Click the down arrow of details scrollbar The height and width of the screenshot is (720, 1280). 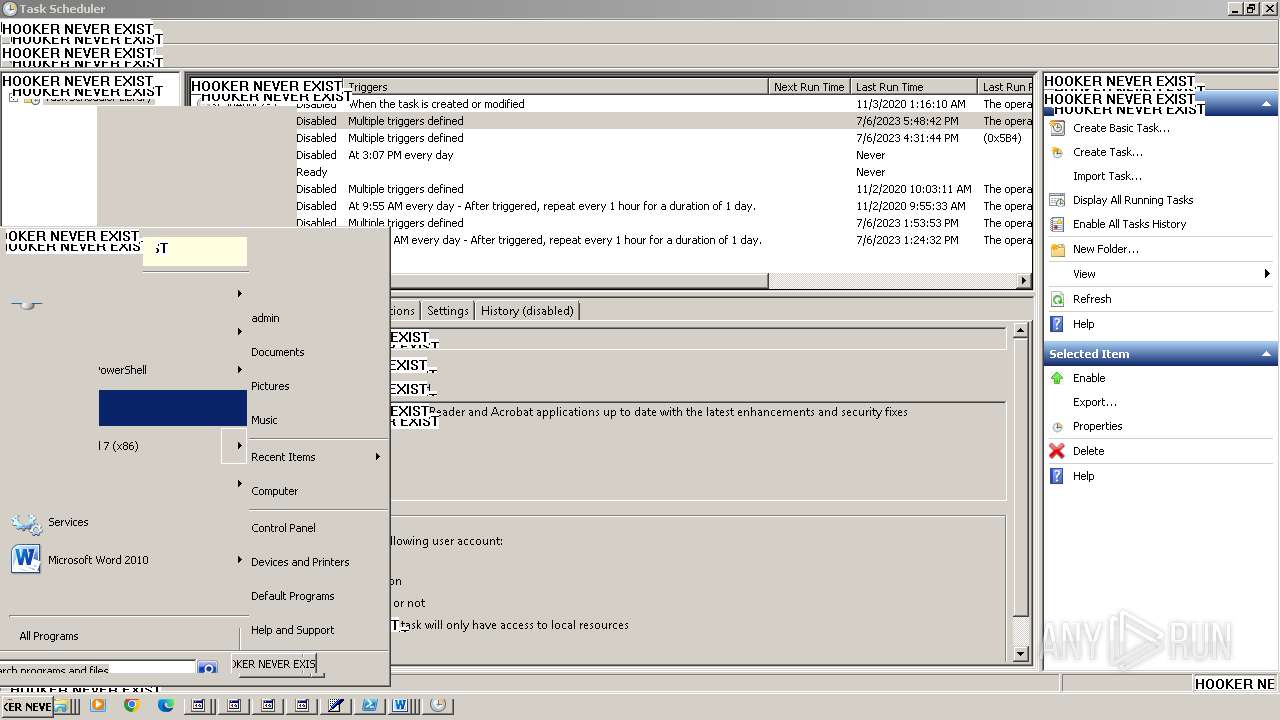[1020, 654]
